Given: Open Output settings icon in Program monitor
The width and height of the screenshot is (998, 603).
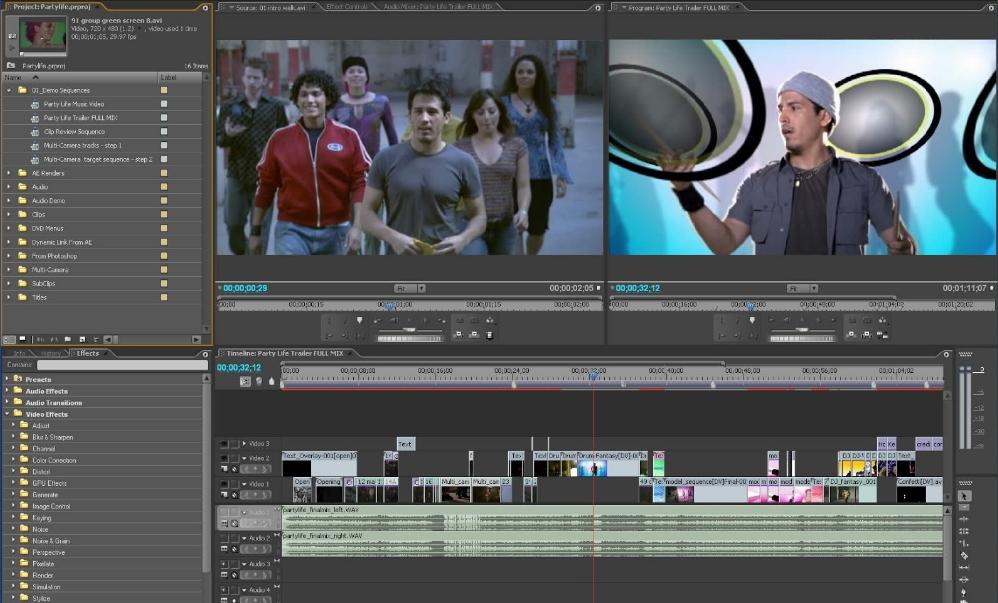Looking at the screenshot, I should pos(882,320).
